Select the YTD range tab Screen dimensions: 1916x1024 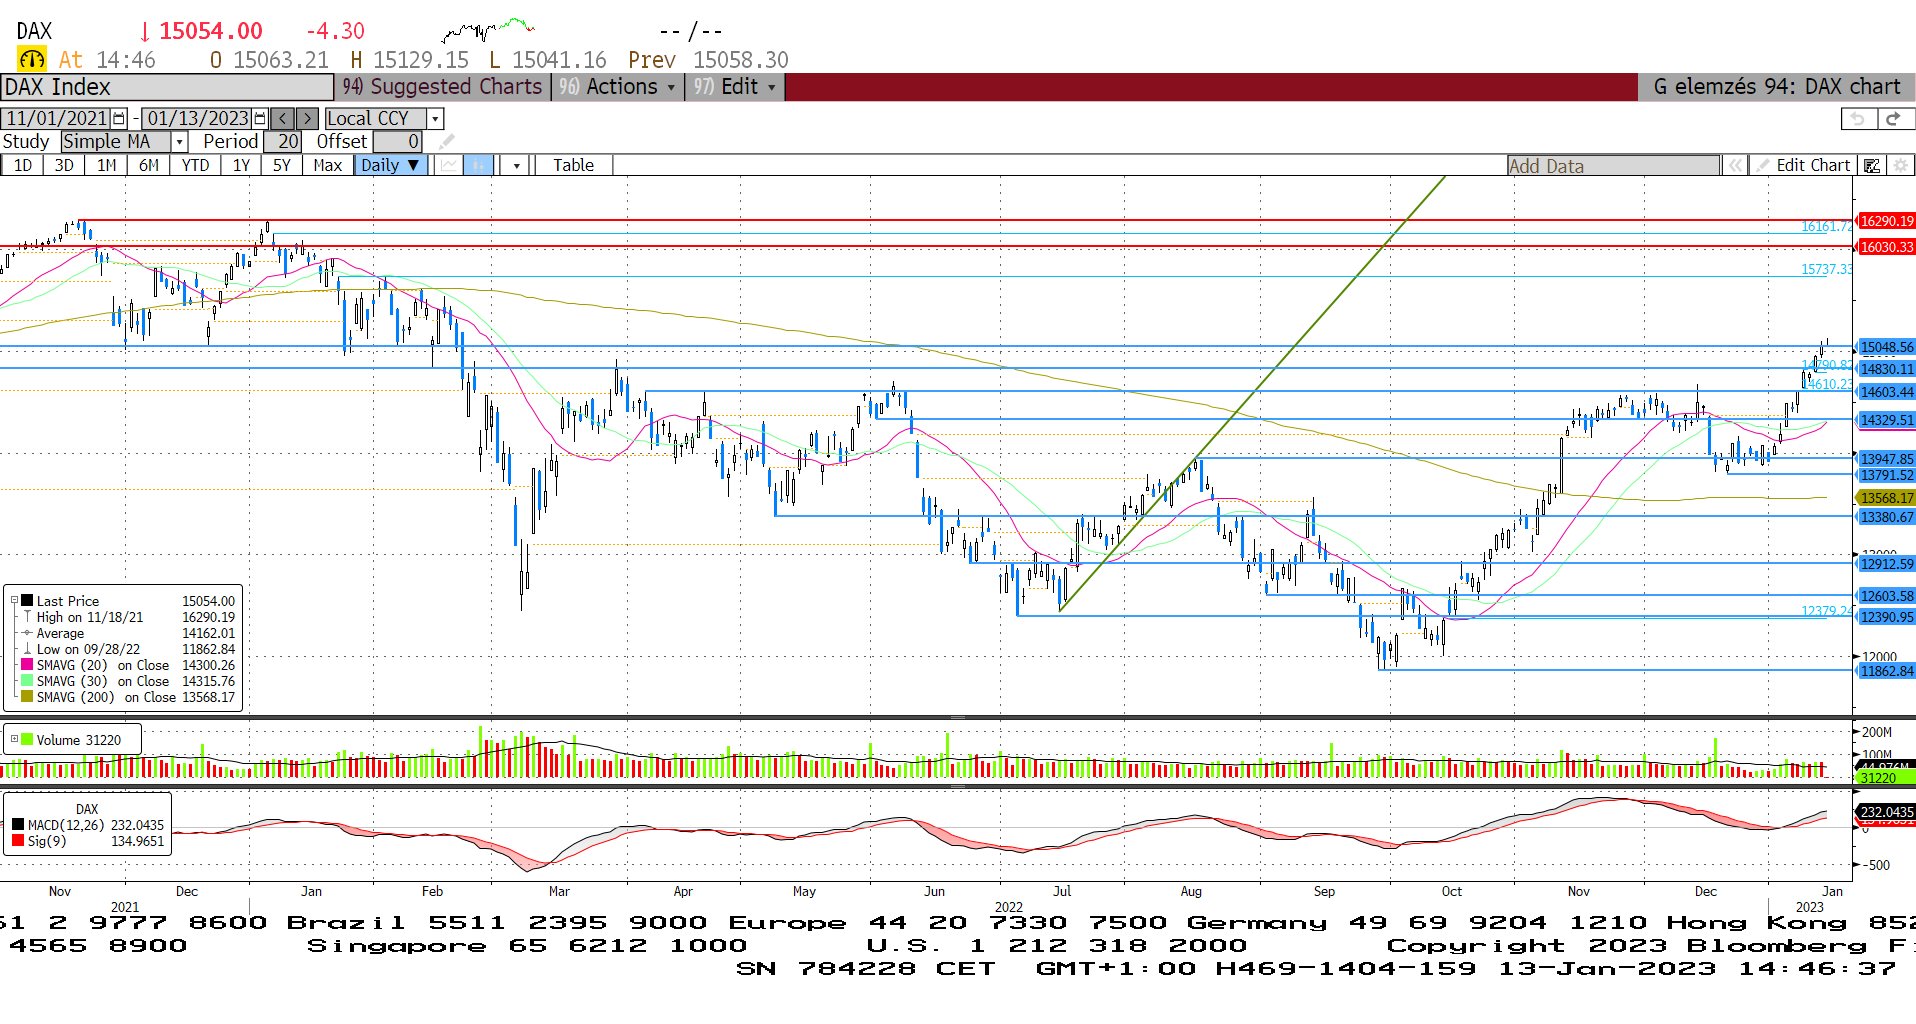pyautogui.click(x=195, y=165)
